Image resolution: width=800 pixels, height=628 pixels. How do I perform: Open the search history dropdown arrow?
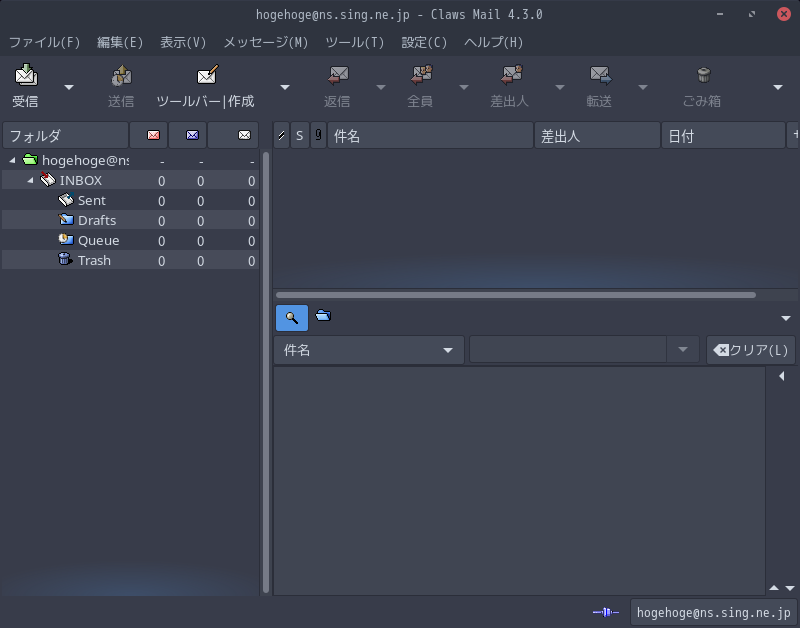pos(683,350)
